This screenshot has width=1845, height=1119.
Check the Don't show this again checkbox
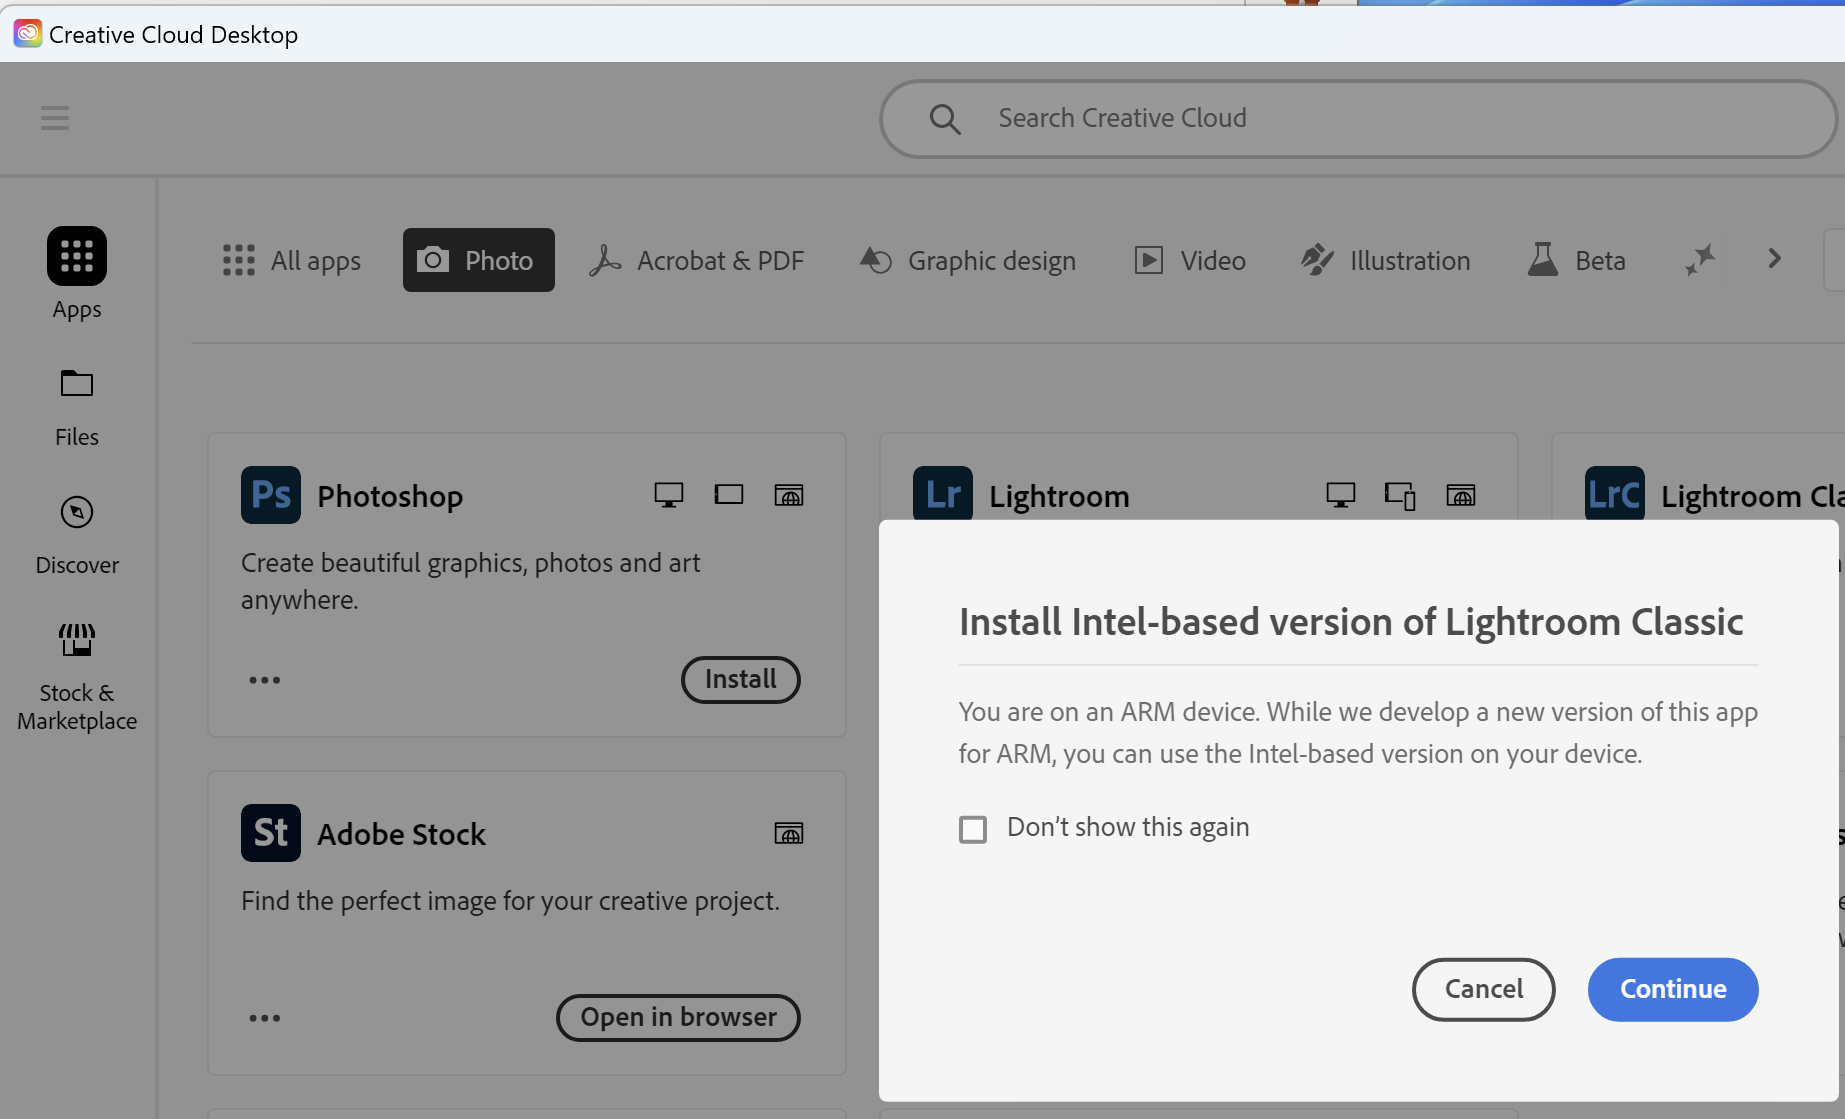pyautogui.click(x=972, y=828)
